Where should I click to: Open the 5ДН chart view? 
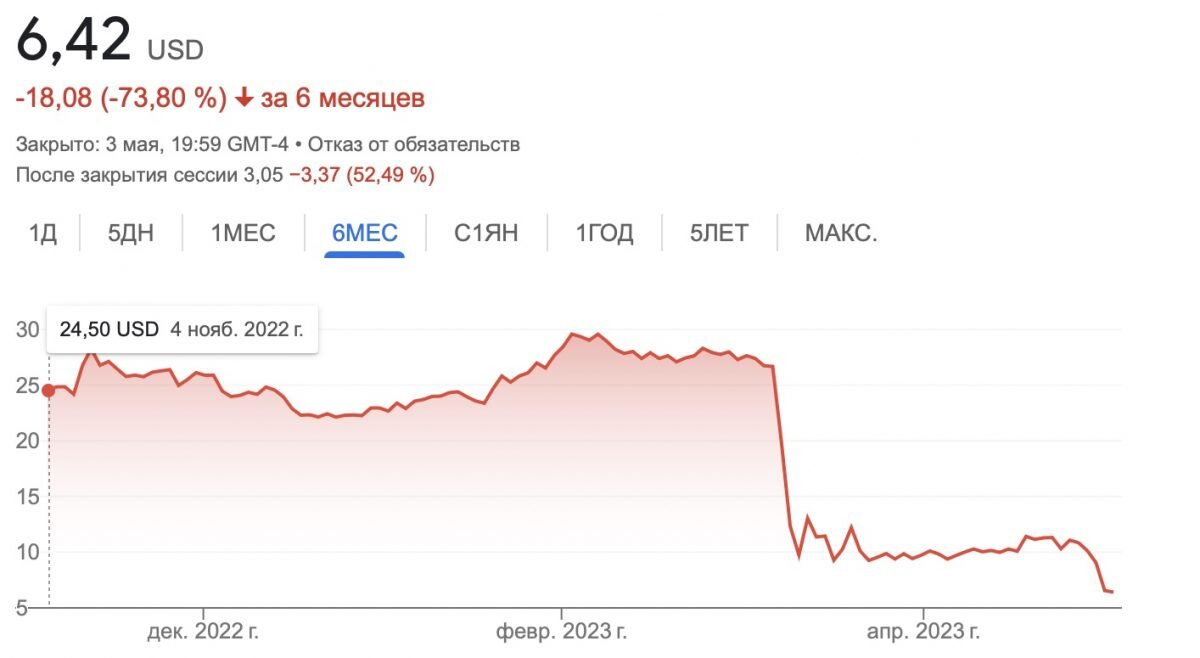pyautogui.click(x=129, y=232)
